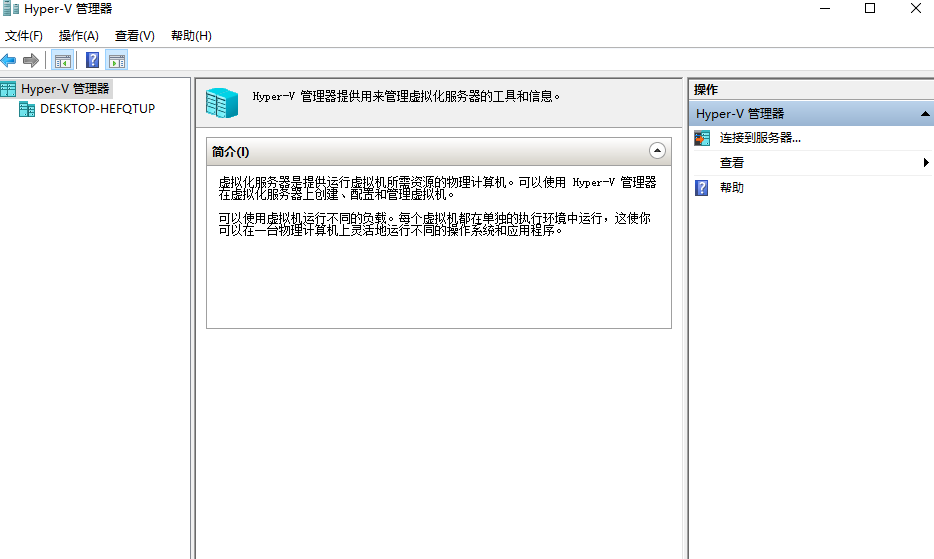Open the 查看(V) menu

tap(135, 36)
